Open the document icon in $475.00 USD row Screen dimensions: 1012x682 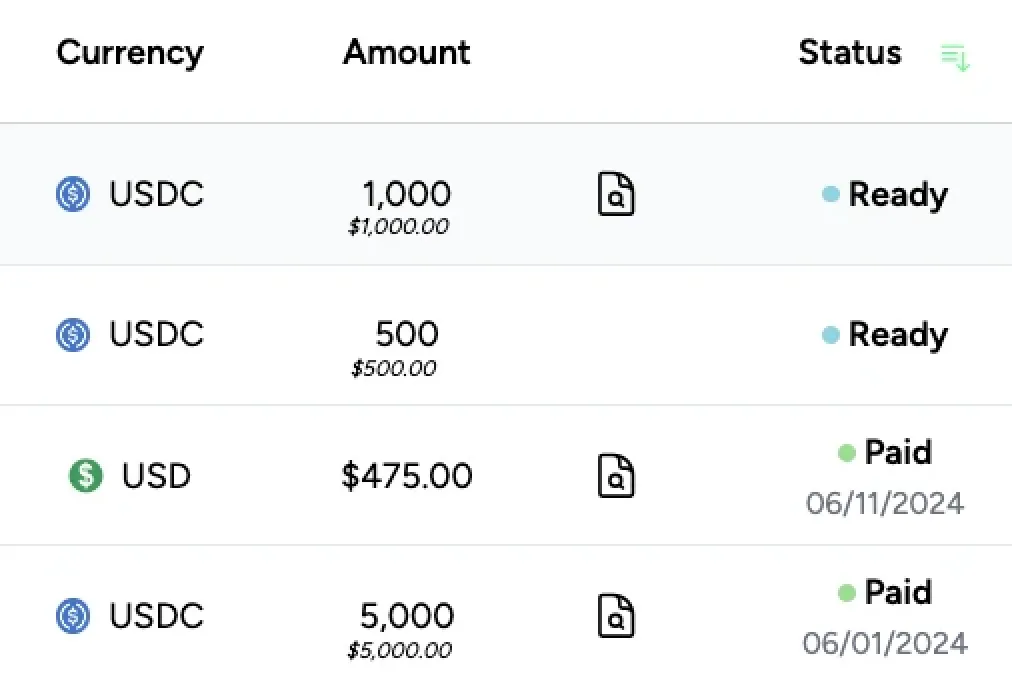pyautogui.click(x=616, y=475)
